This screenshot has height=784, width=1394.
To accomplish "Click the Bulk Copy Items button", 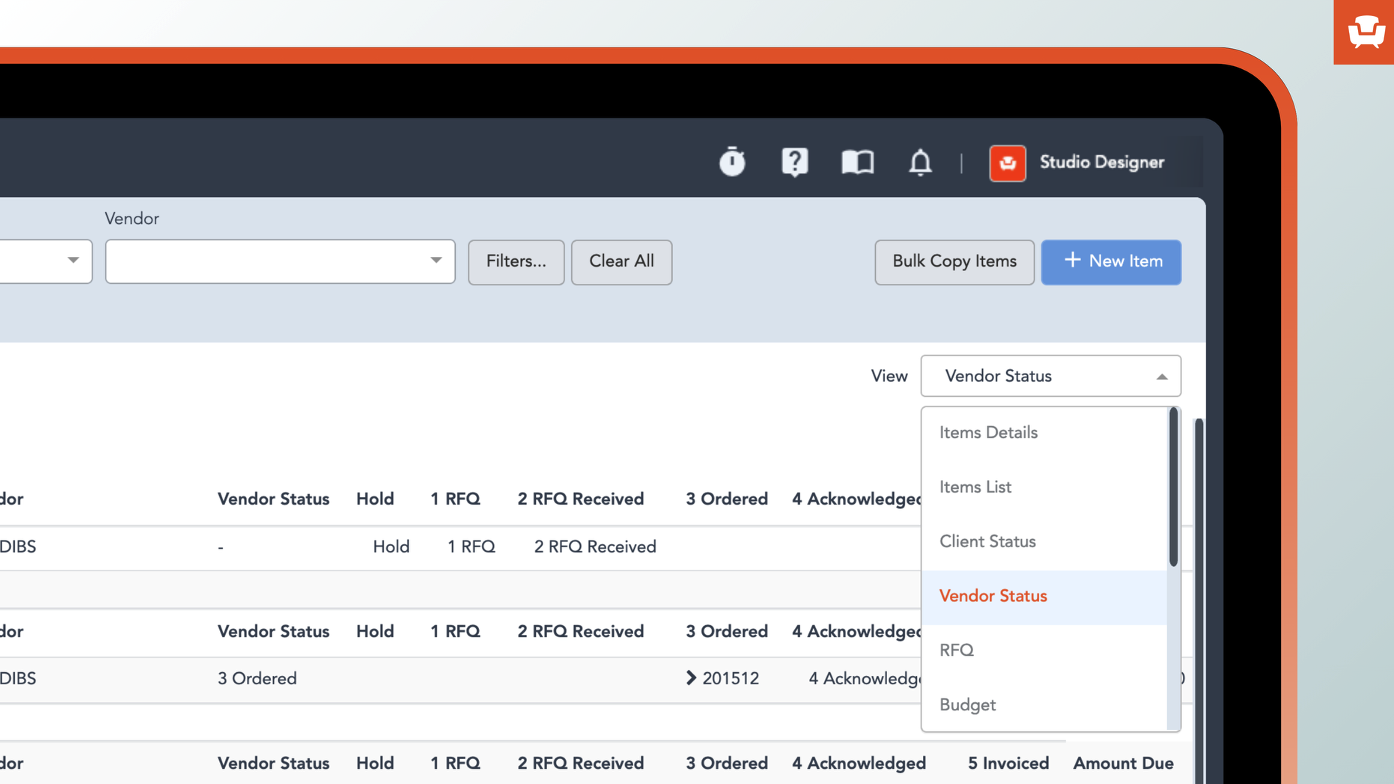I will 954,262.
